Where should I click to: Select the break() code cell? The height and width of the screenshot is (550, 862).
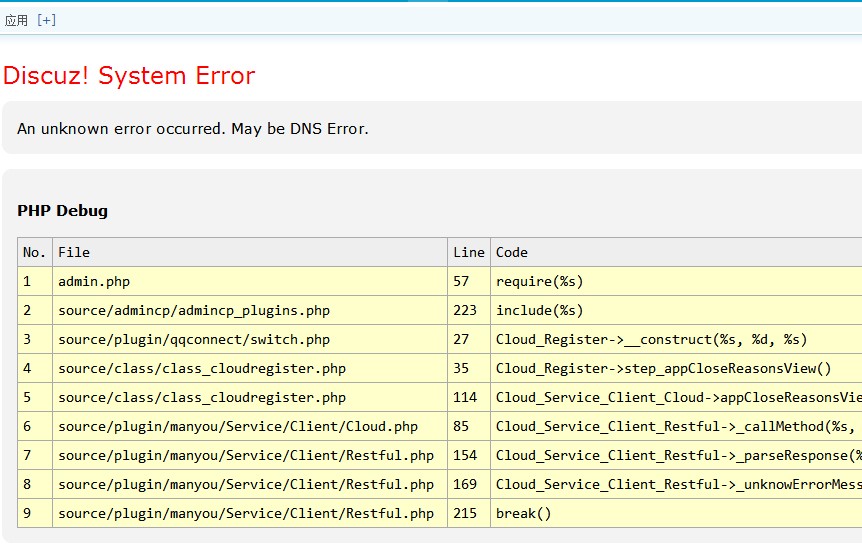click(x=676, y=513)
